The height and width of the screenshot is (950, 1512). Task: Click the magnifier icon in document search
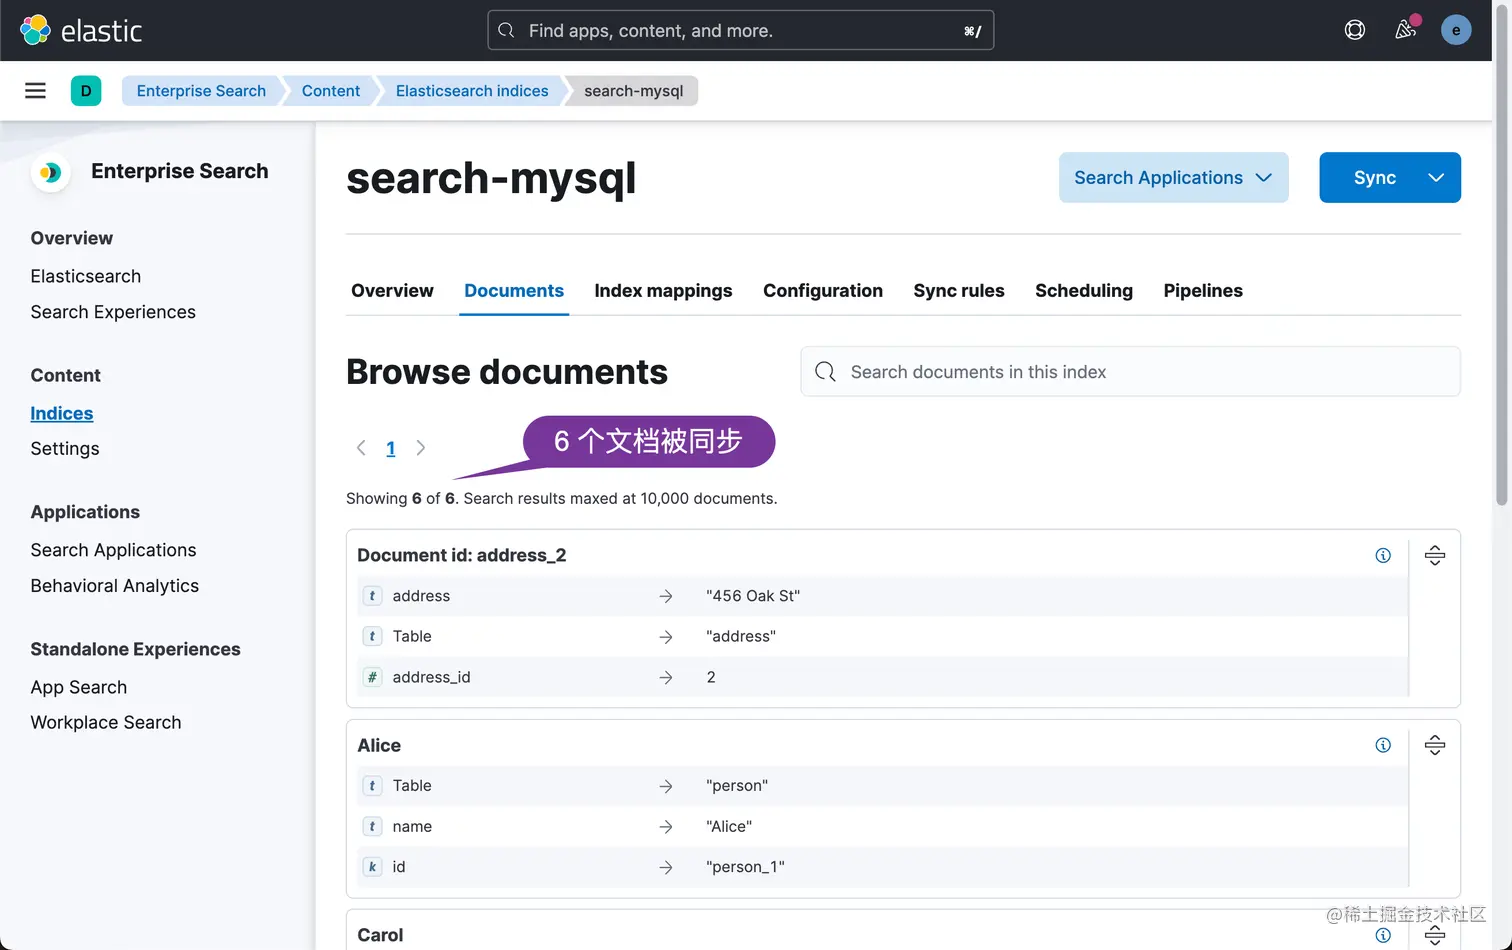coord(825,372)
